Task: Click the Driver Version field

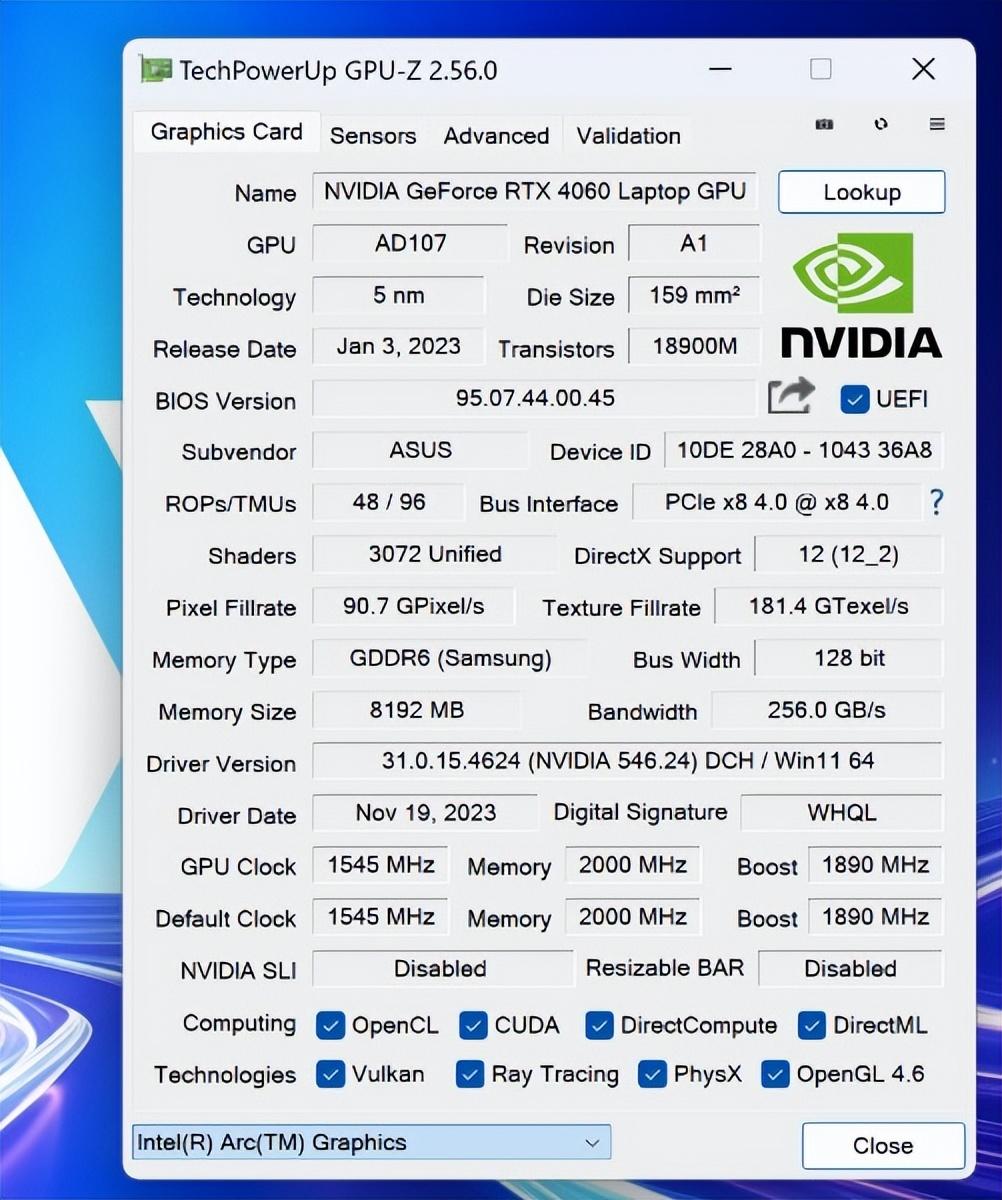Action: click(627, 761)
